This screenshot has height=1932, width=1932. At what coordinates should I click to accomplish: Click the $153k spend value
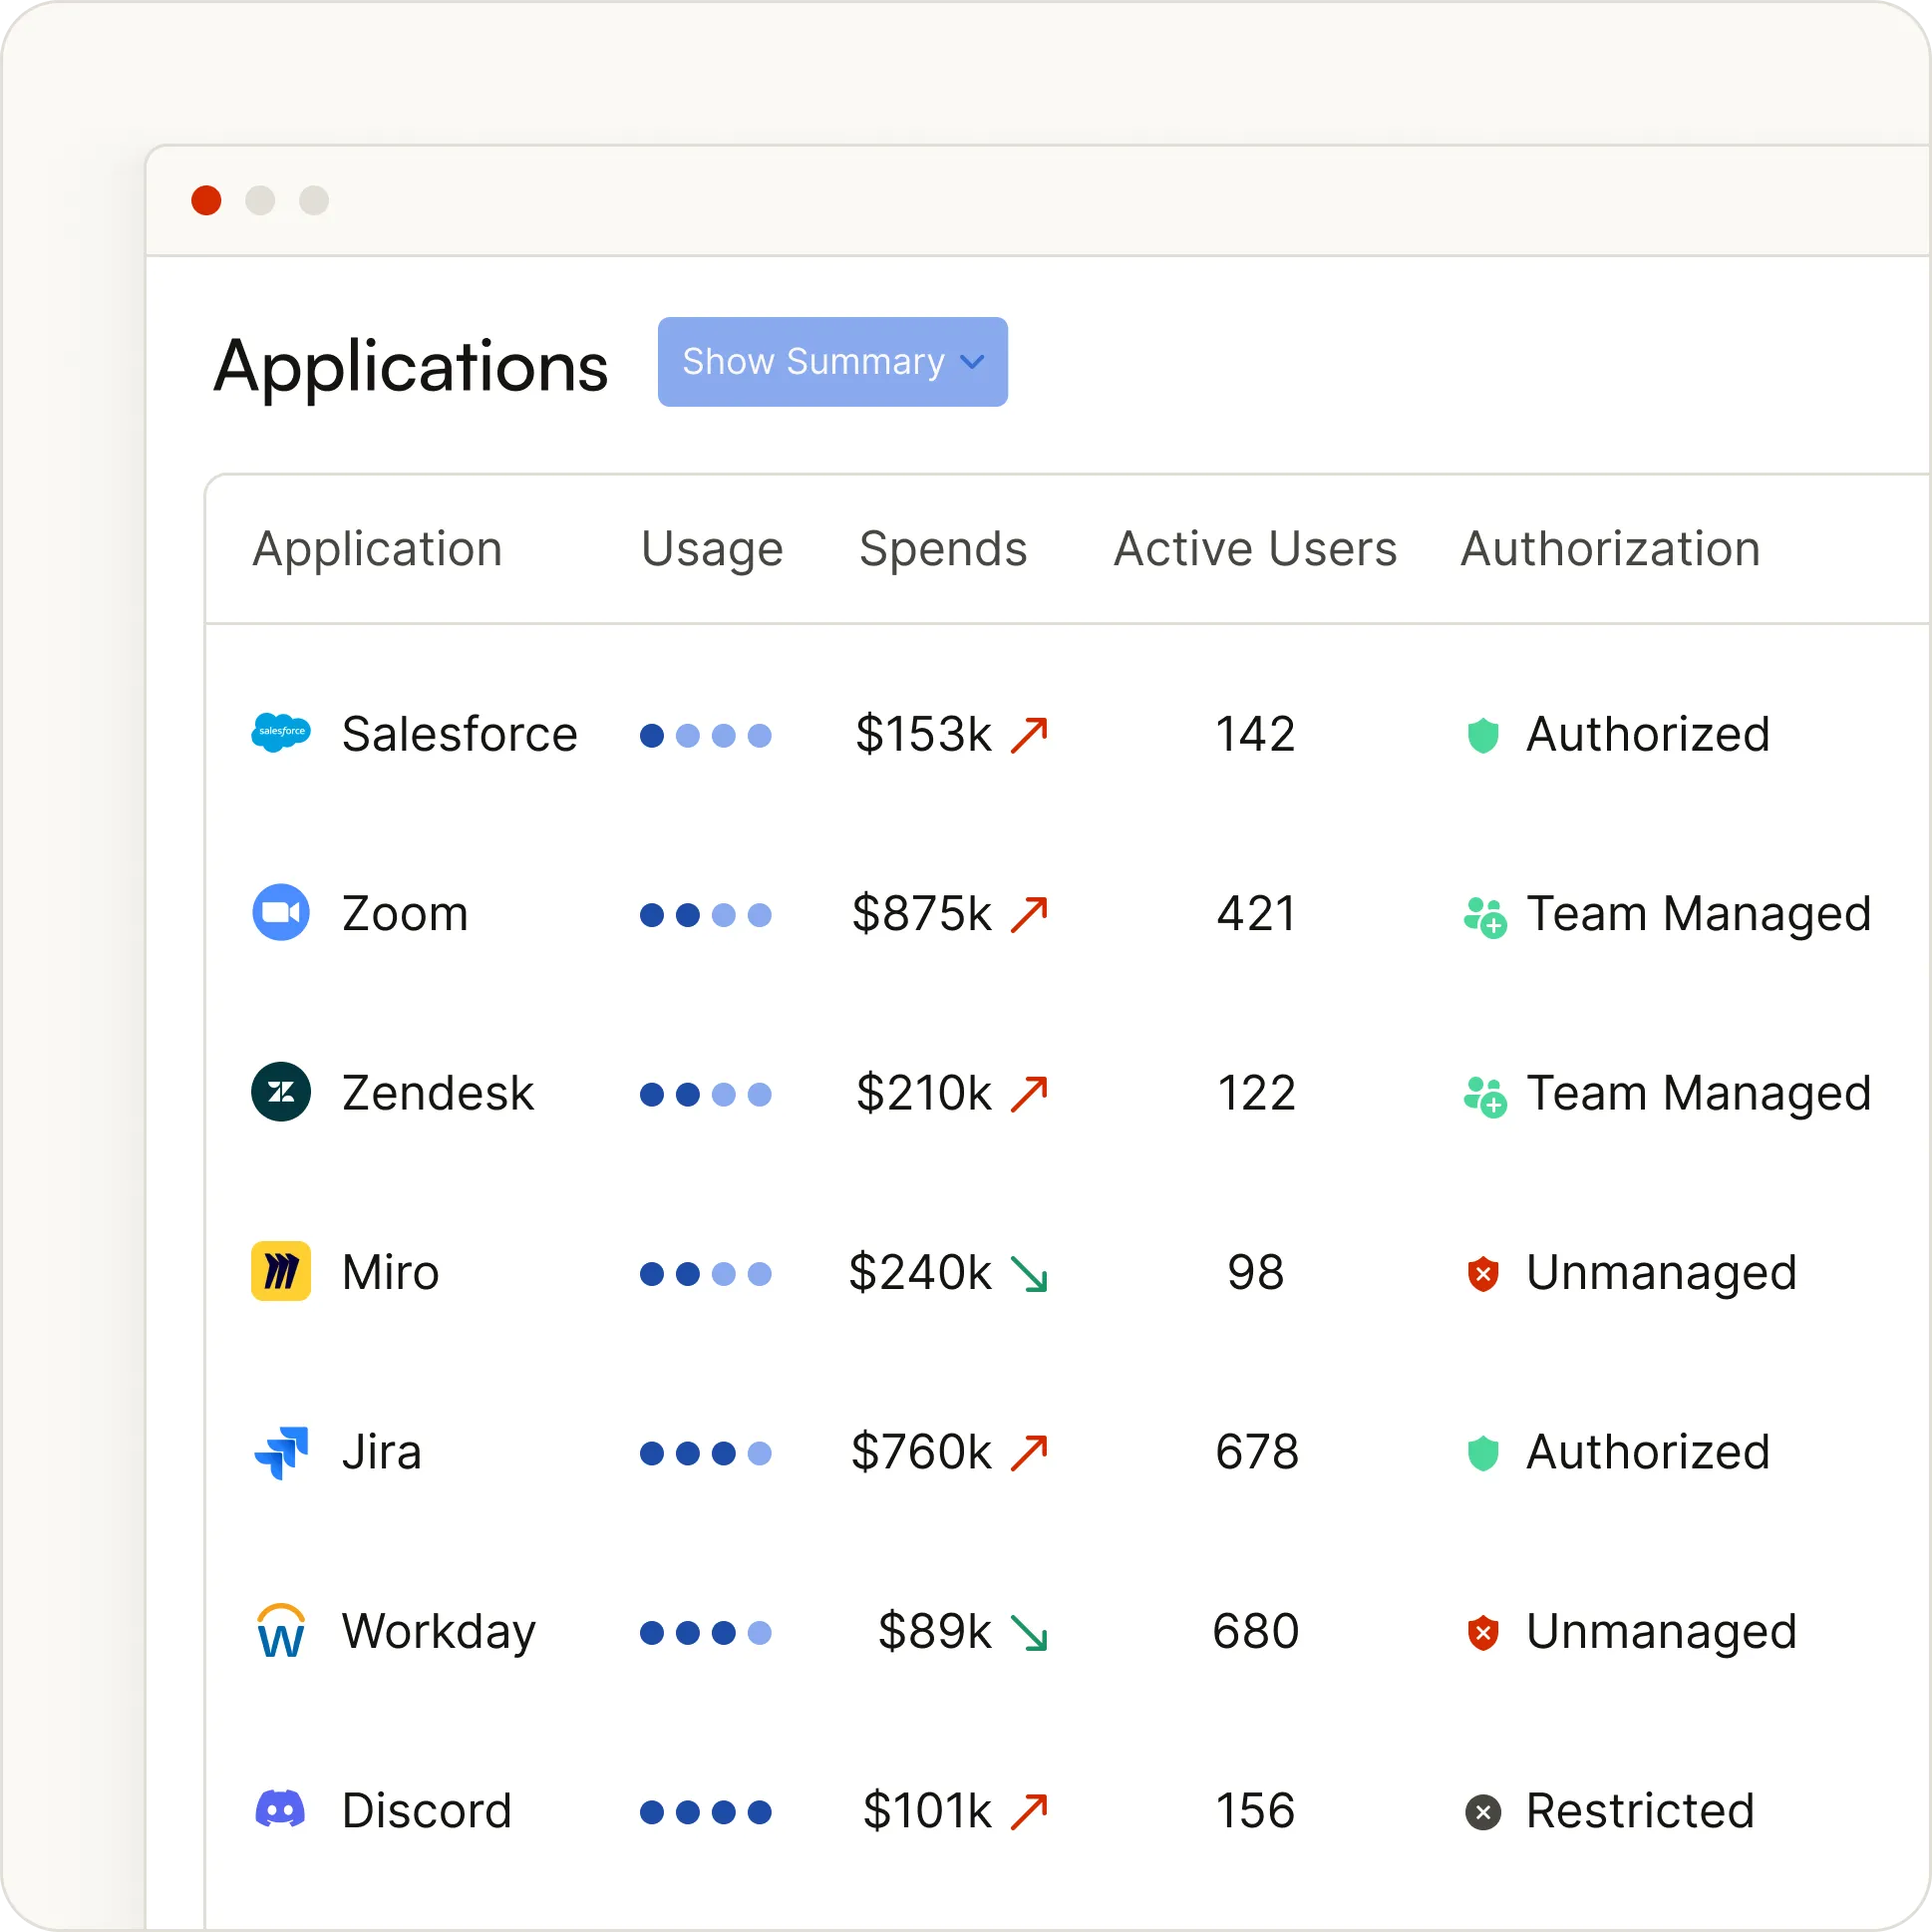923,734
